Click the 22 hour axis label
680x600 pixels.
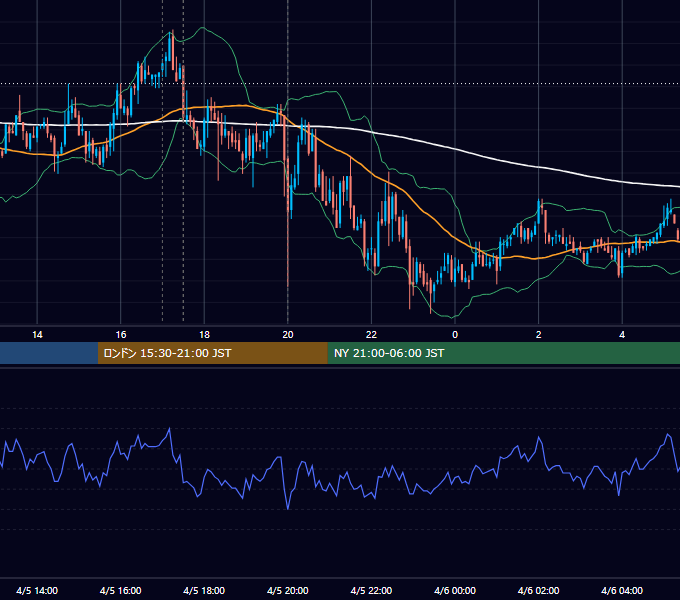[371, 335]
